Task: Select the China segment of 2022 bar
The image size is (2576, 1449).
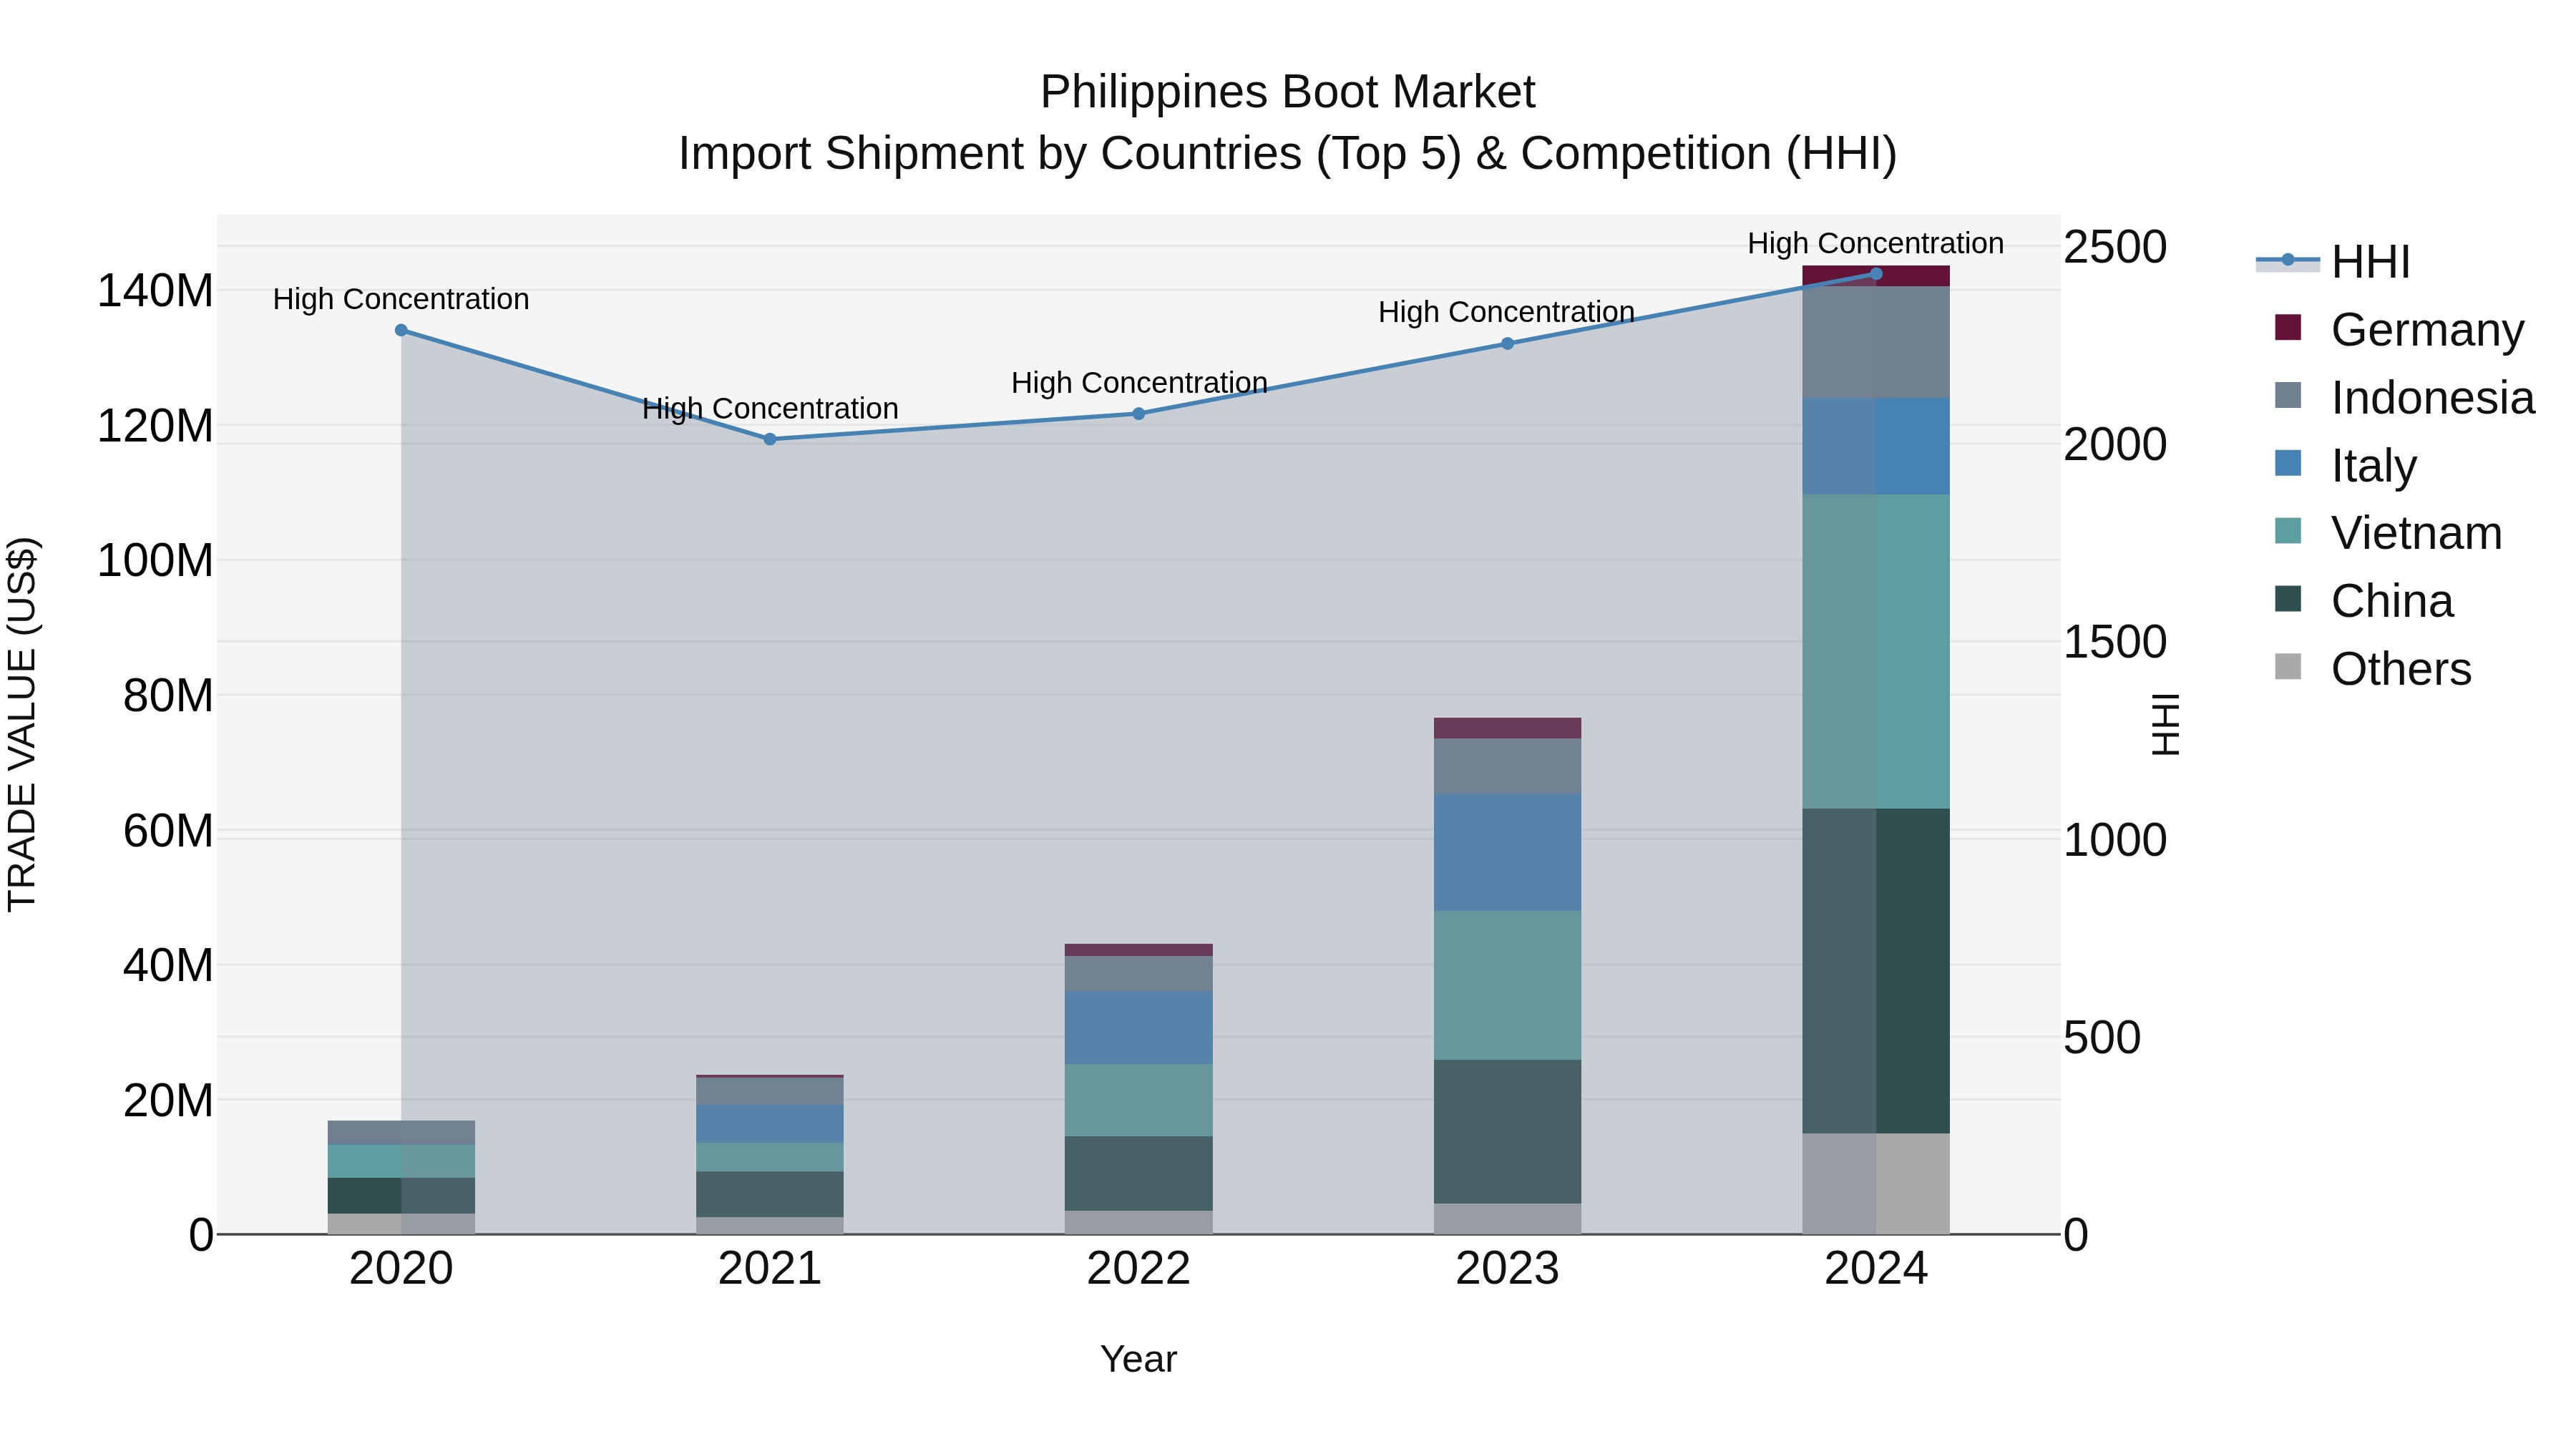Action: point(1139,1173)
